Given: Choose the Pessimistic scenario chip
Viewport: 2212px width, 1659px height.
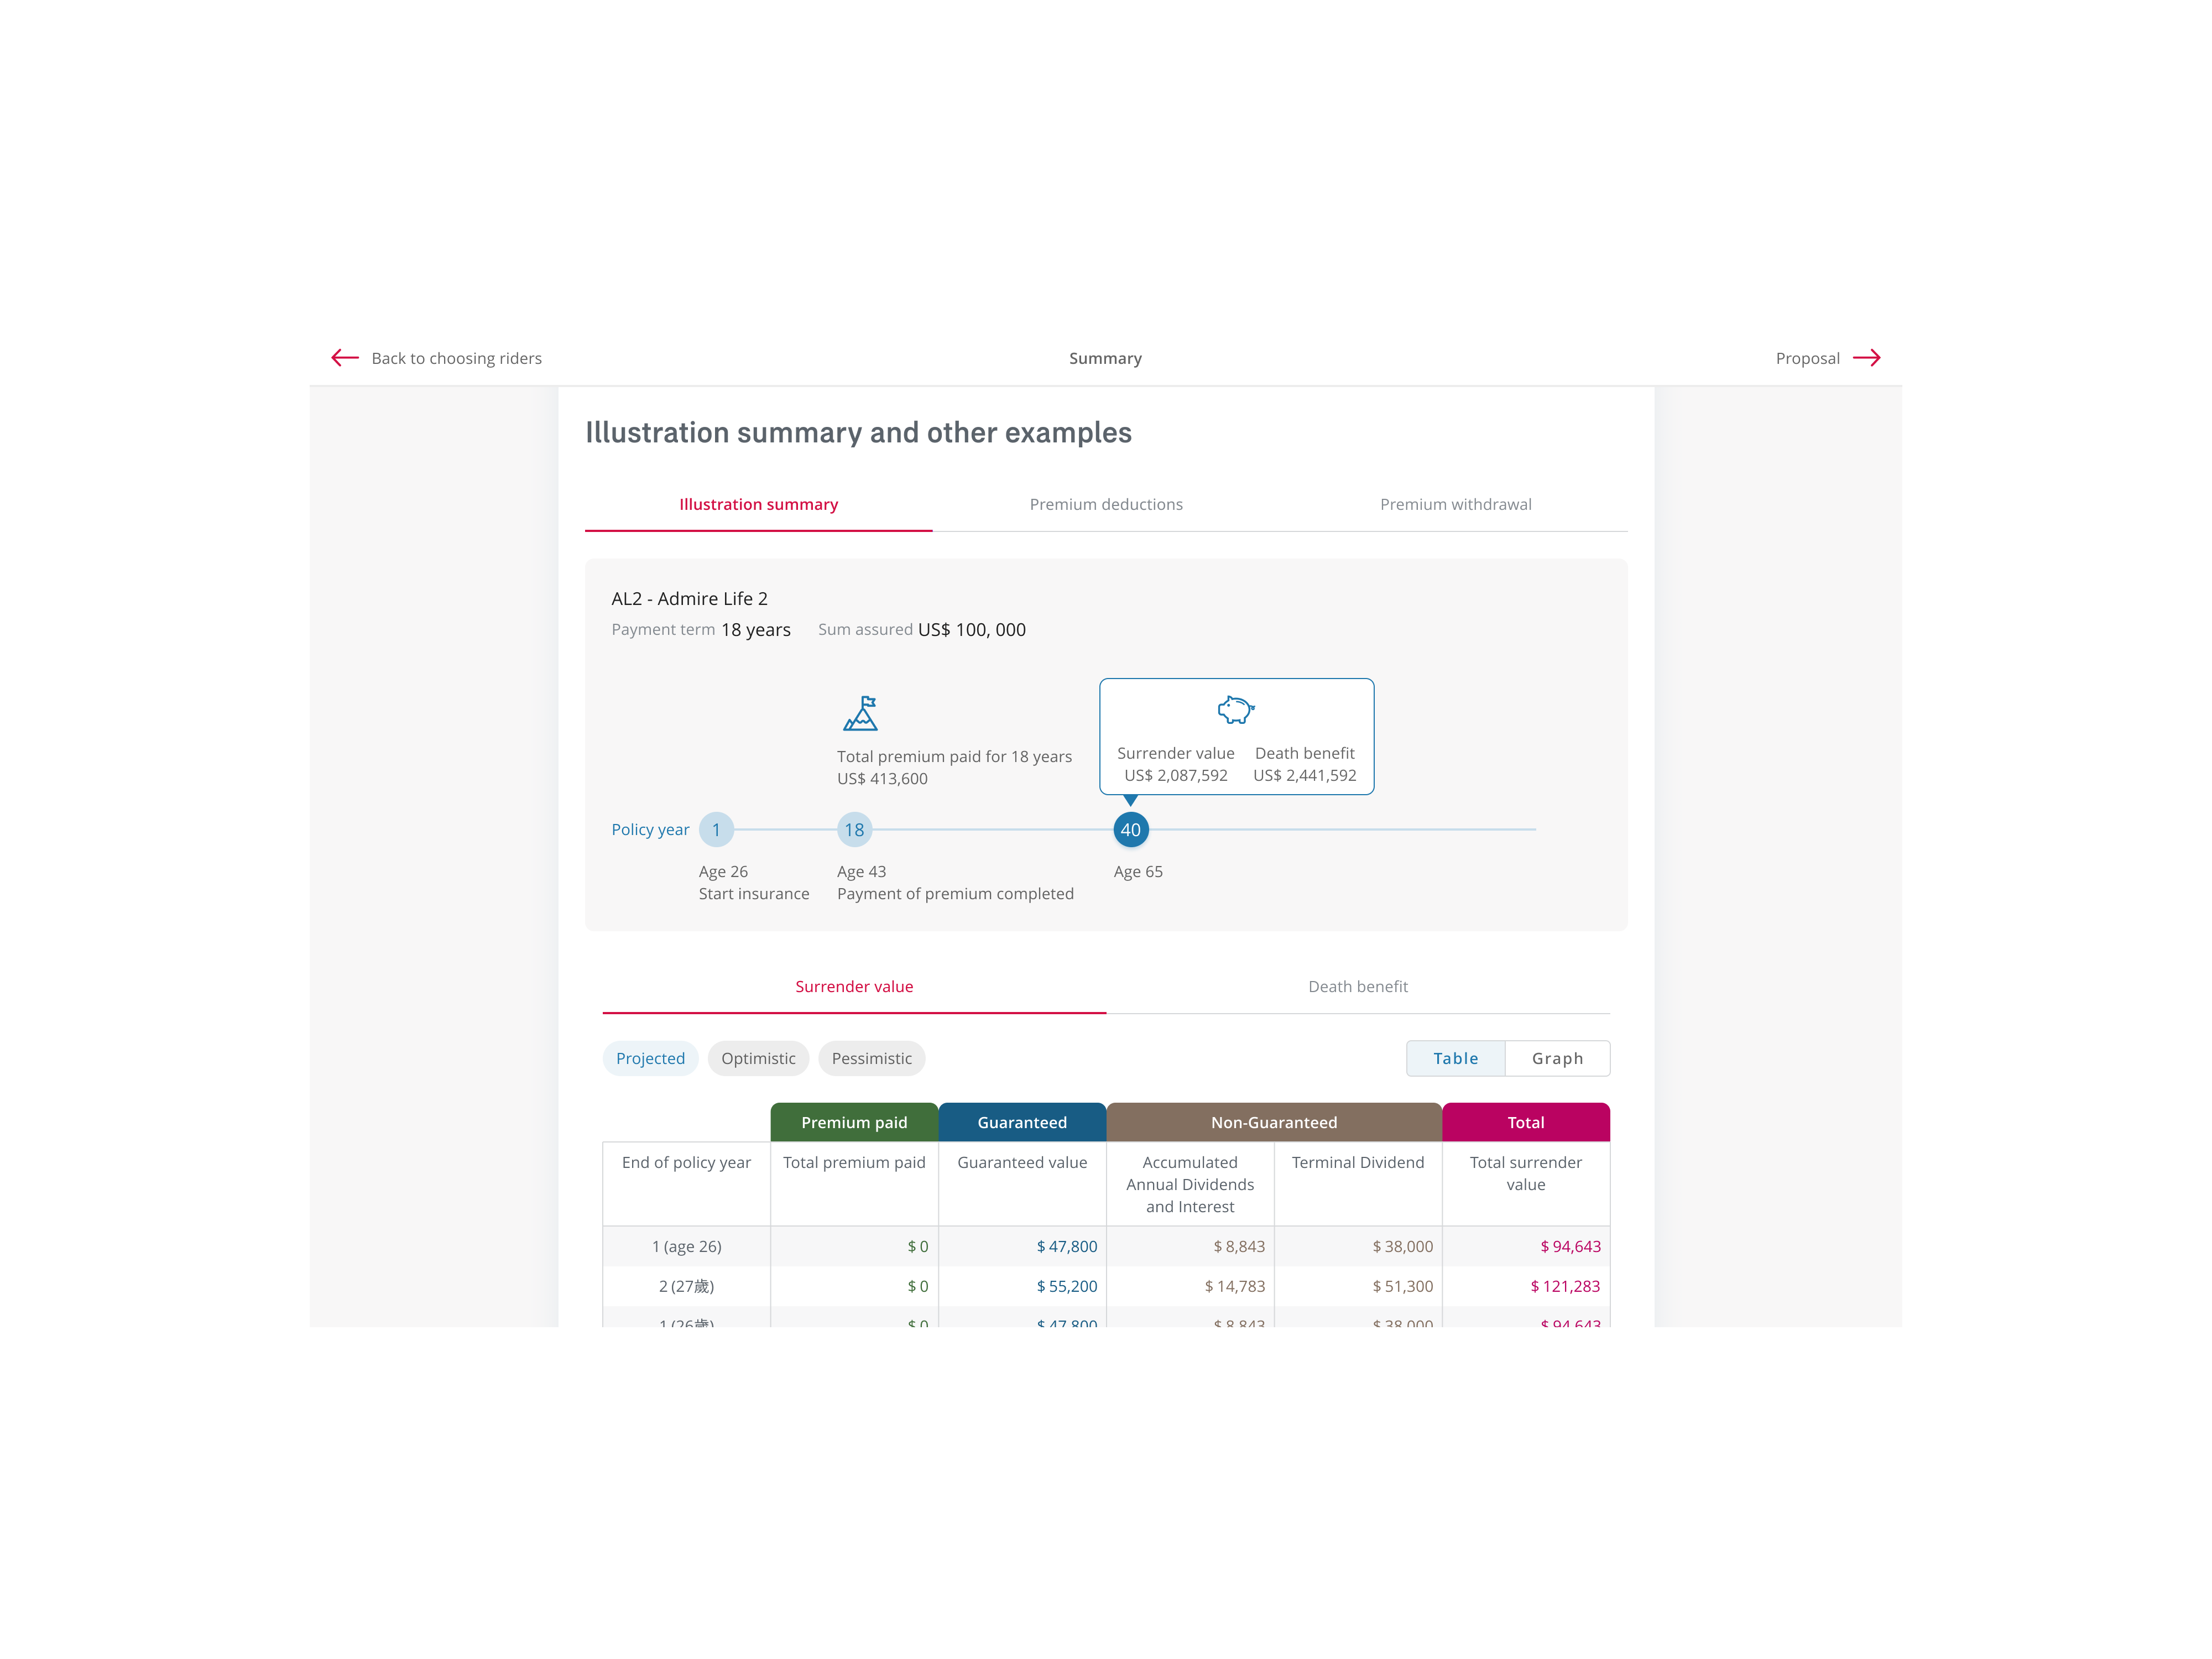Looking at the screenshot, I should [x=871, y=1058].
